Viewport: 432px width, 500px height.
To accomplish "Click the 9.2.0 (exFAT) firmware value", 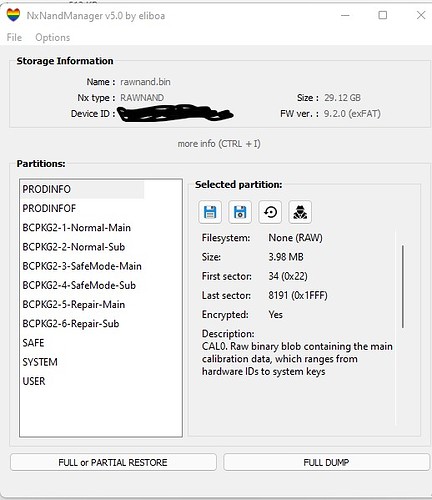I will click(x=352, y=114).
